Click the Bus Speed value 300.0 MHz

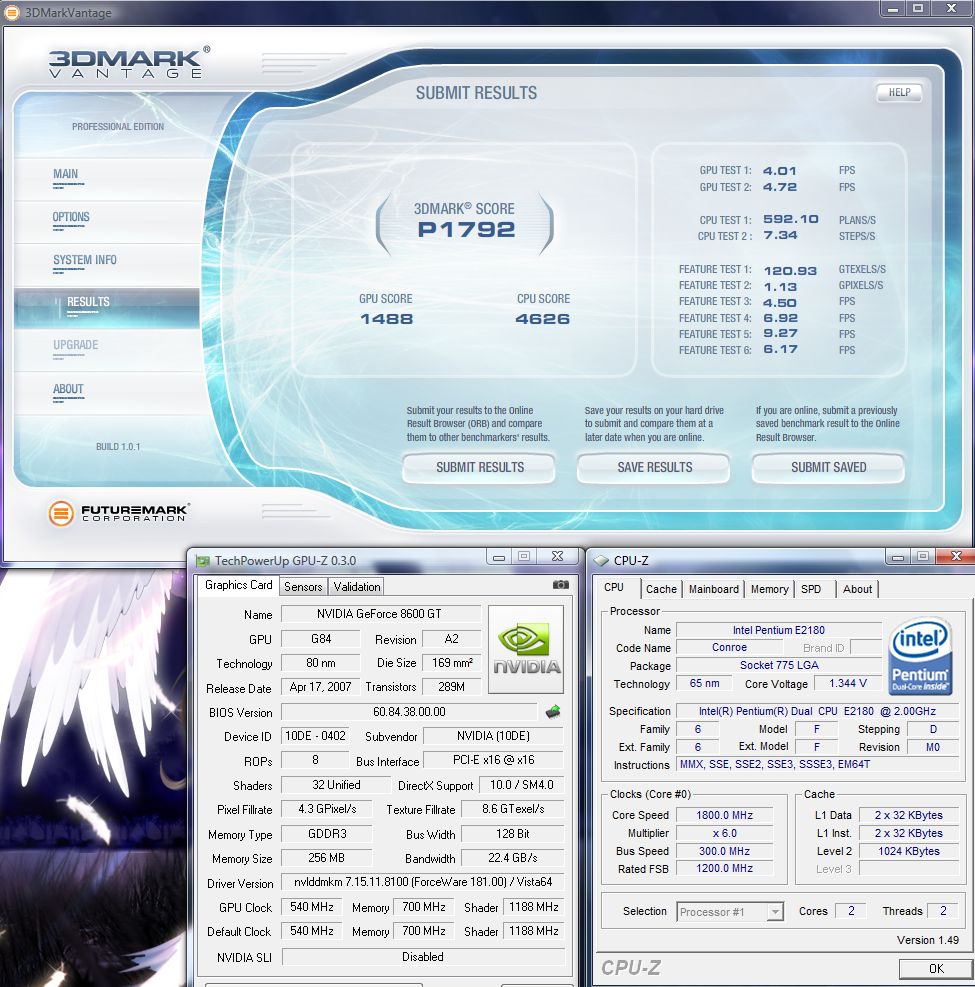724,851
